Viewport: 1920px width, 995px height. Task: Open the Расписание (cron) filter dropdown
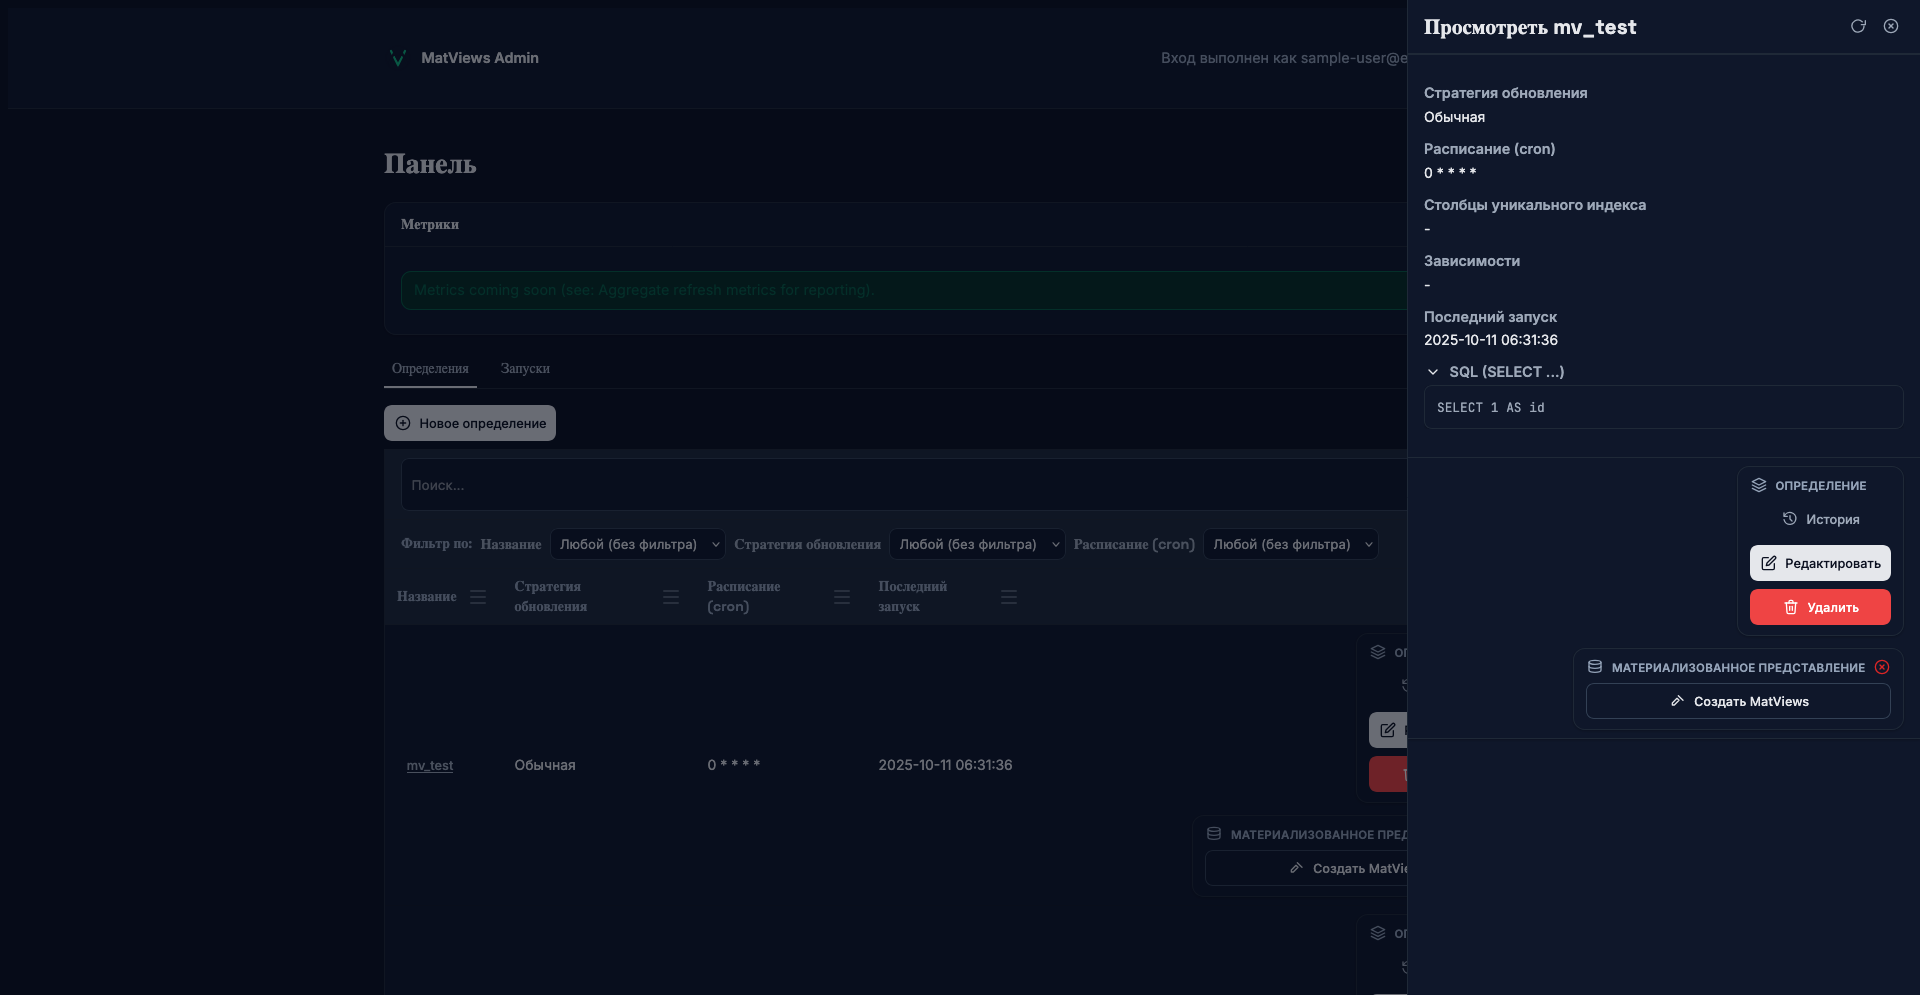[1290, 544]
